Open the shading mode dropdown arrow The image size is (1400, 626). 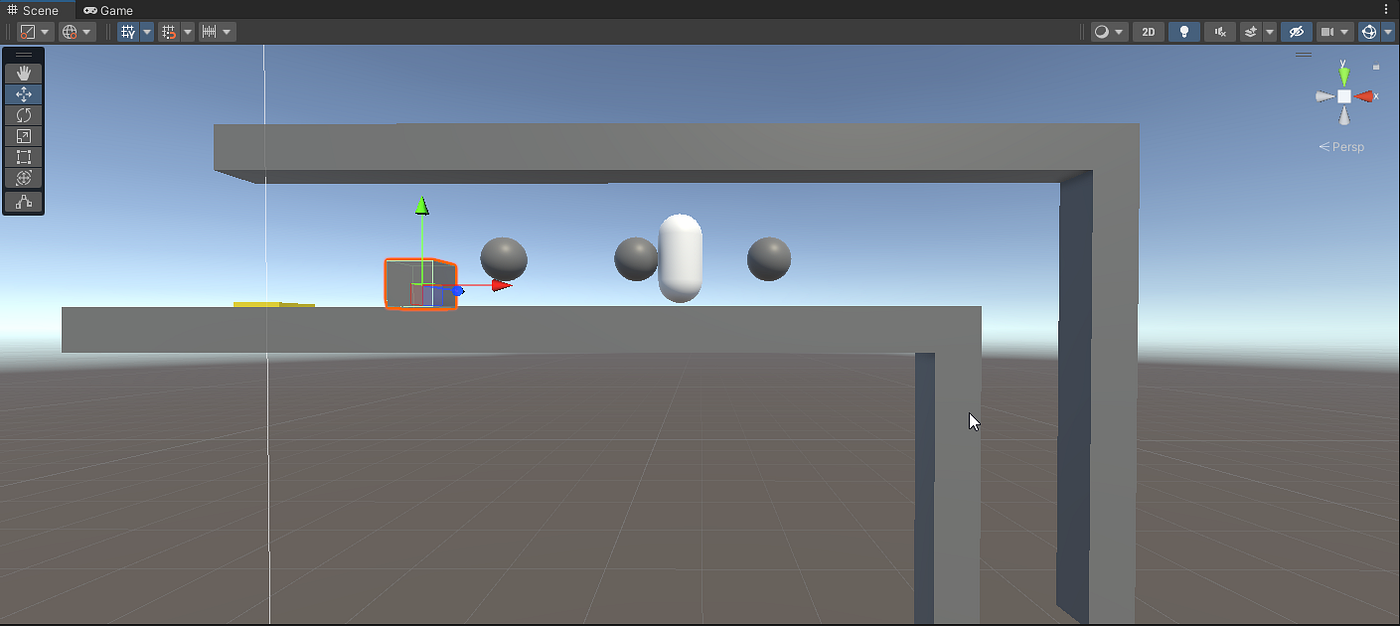click(1120, 32)
